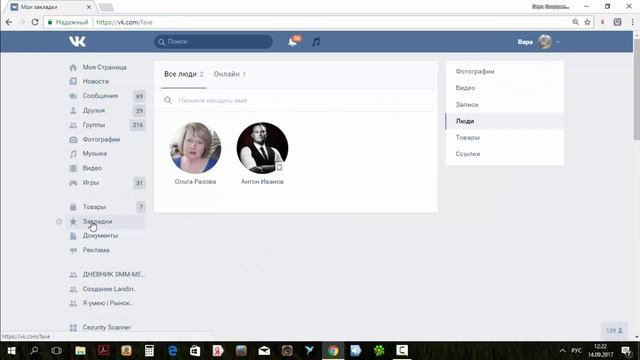
Task: Open the ДНЕВНИК SMM-МЕ... group link
Action: pyautogui.click(x=113, y=274)
